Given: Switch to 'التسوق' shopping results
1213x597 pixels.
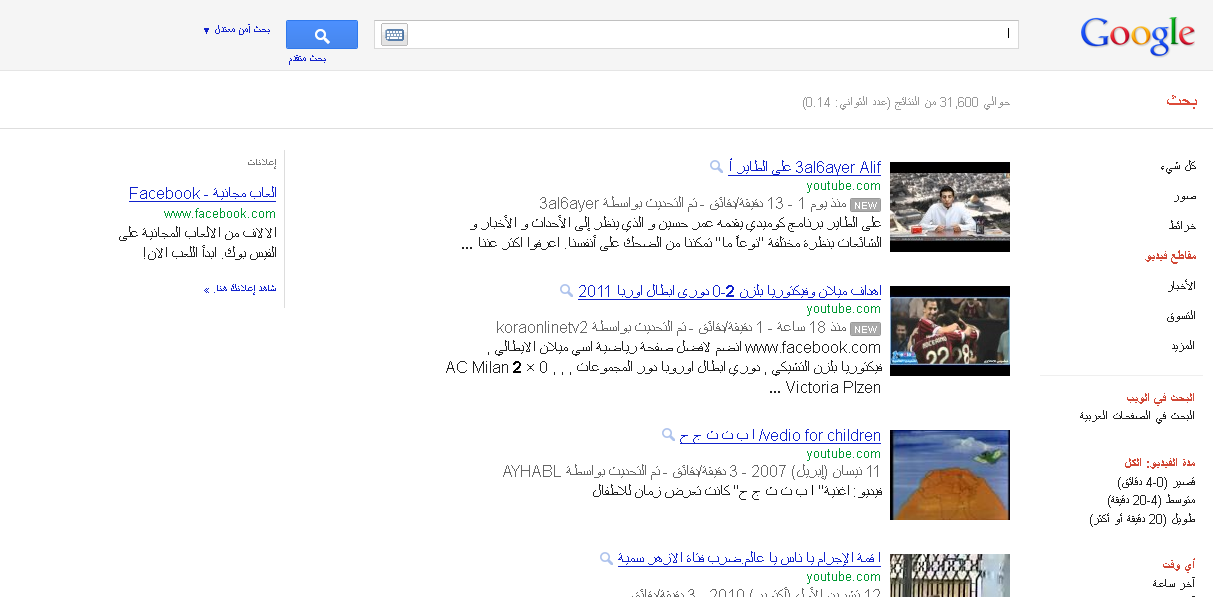Looking at the screenshot, I should 1181,316.
